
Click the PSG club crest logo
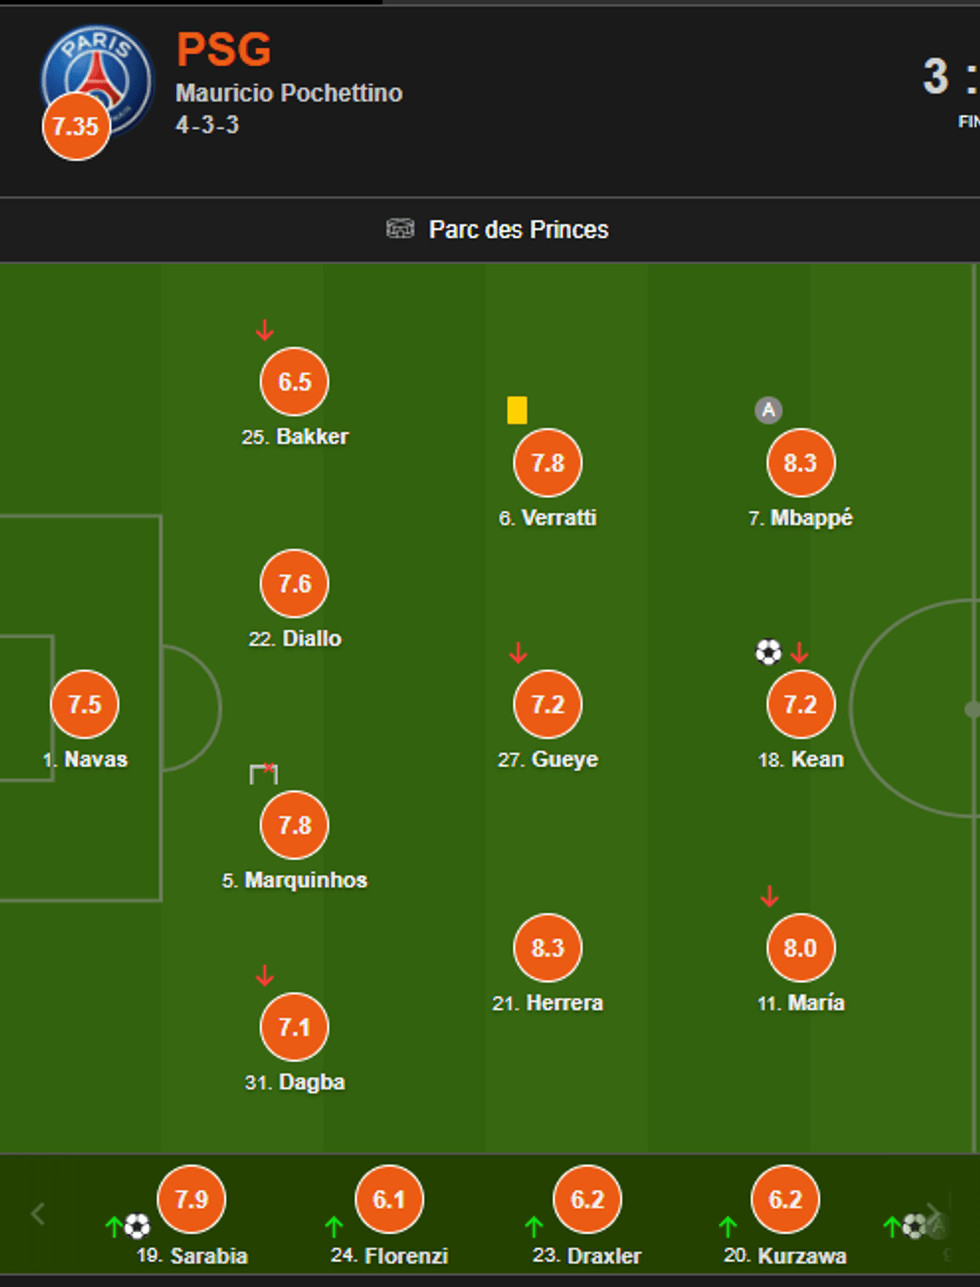click(100, 75)
